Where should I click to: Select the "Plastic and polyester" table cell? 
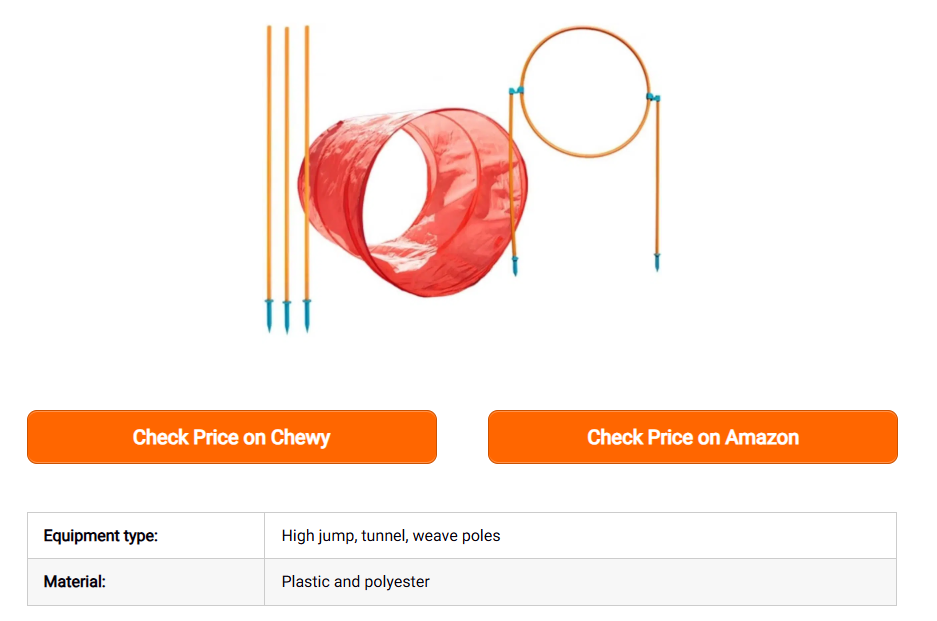[x=356, y=582]
